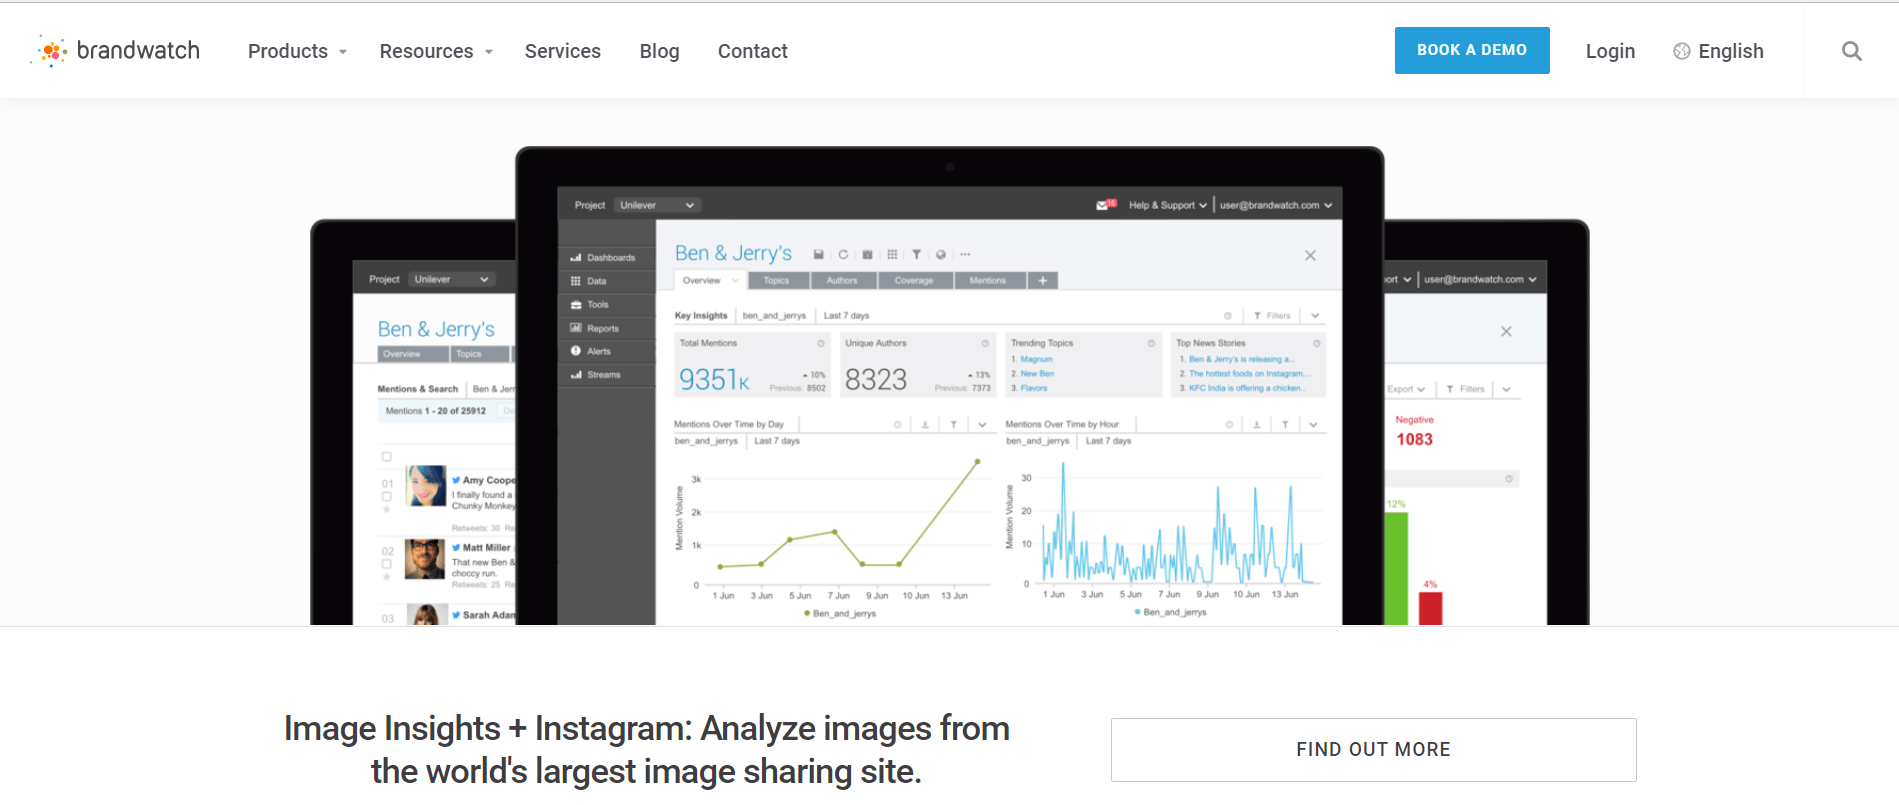Expand the chevron next to Key Insights Filters
The image size is (1899, 805).
pyautogui.click(x=1315, y=316)
